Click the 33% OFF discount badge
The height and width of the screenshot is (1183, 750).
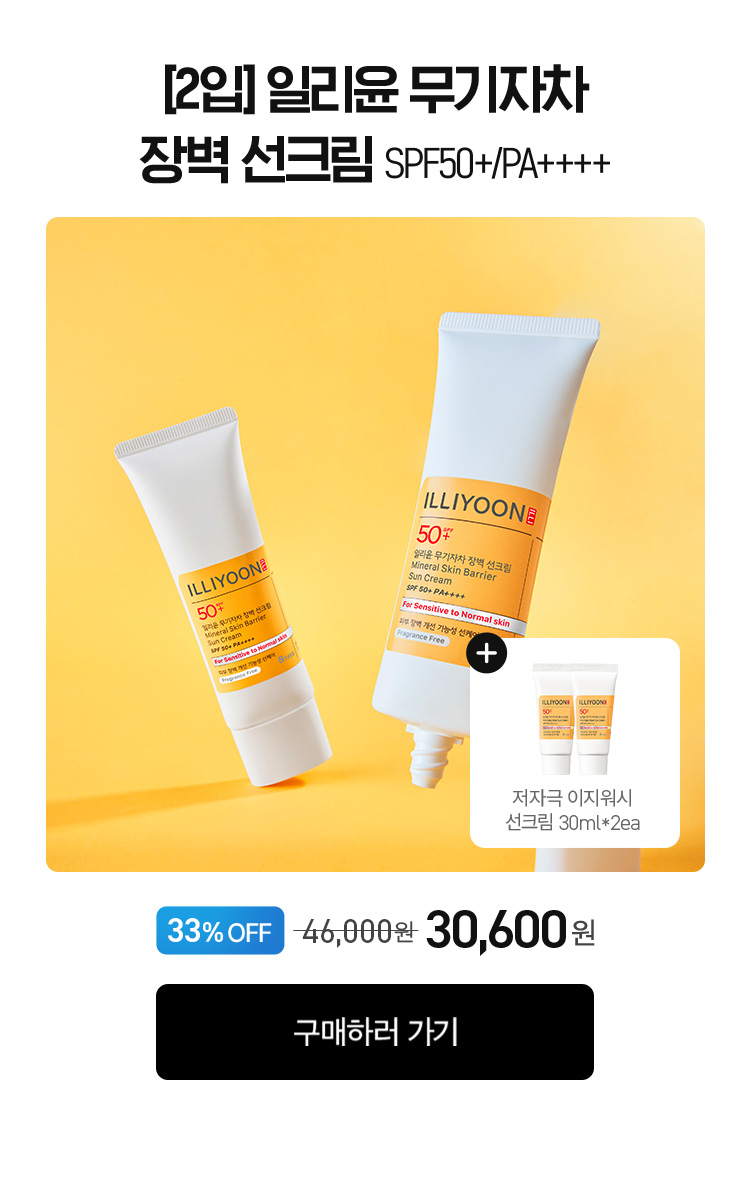[220, 930]
